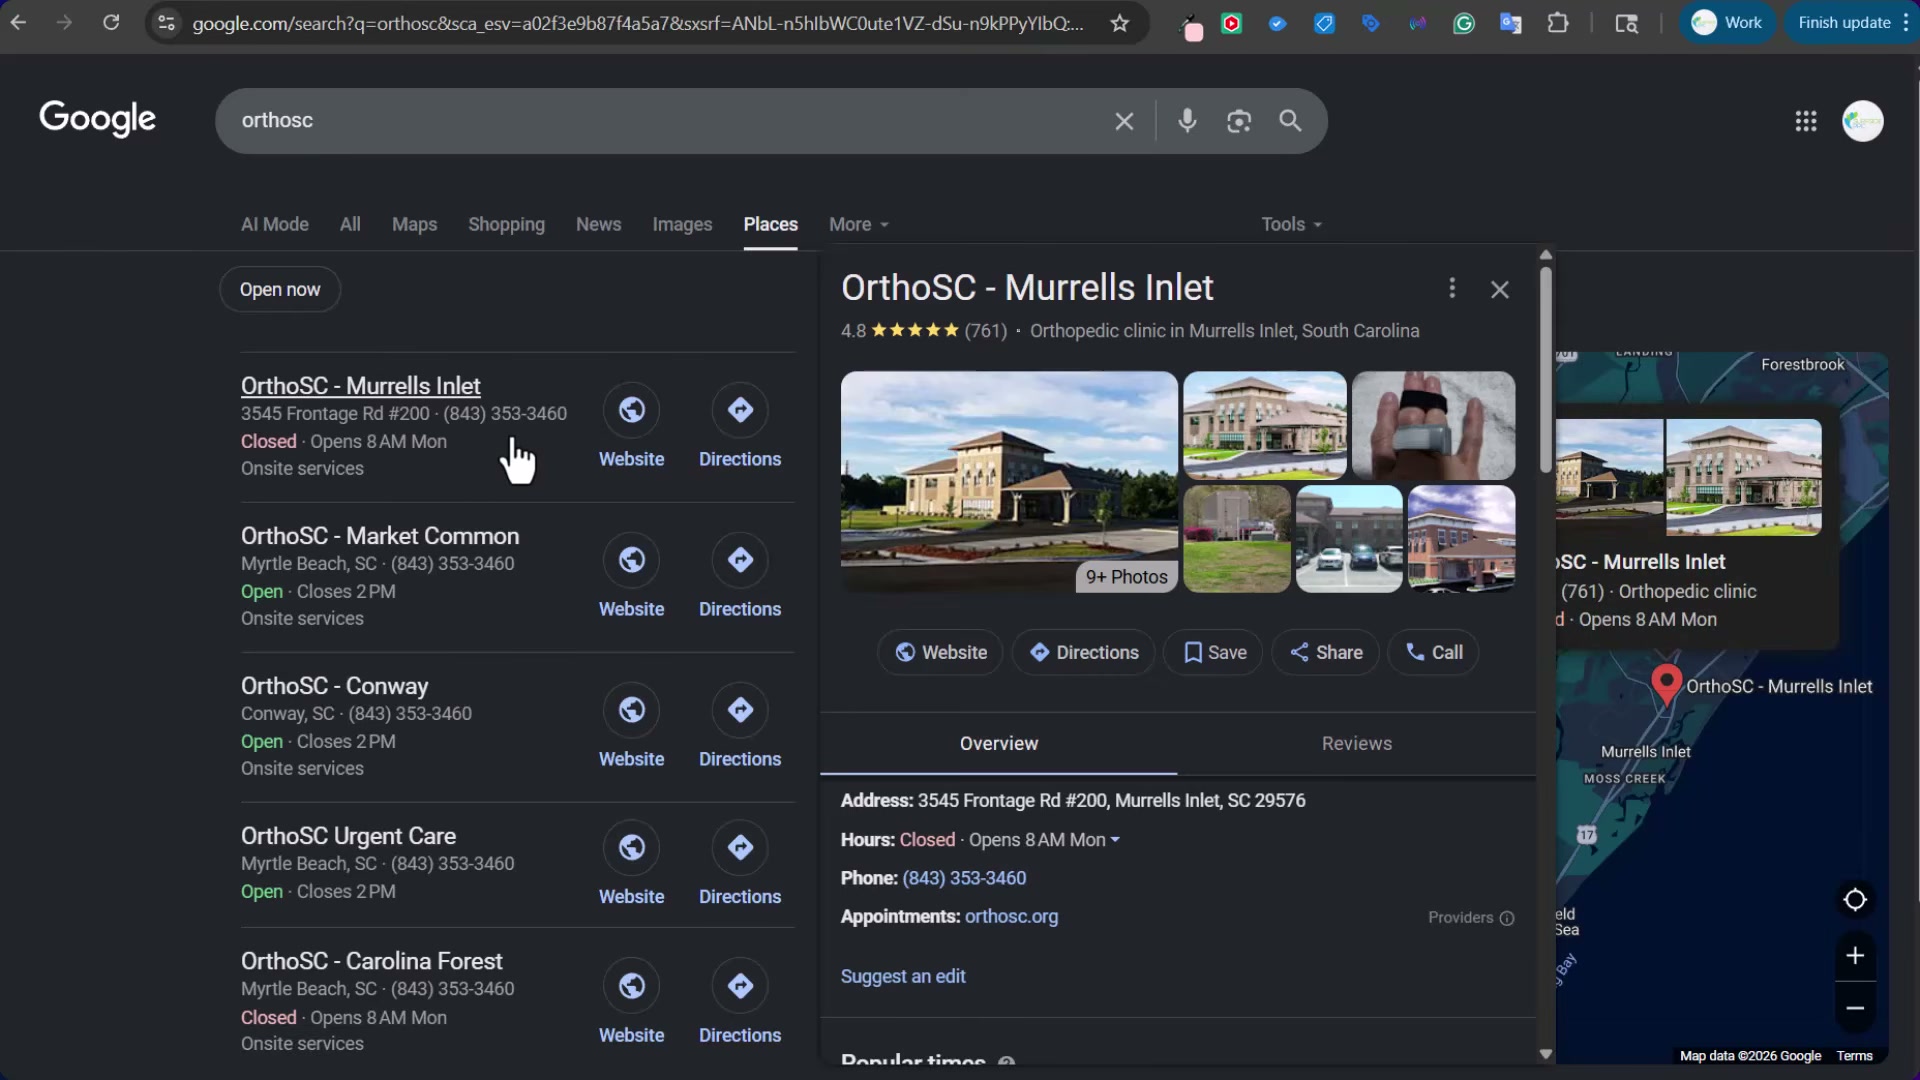Open Website icon for OrthoSC Urgent Care

pos(631,848)
